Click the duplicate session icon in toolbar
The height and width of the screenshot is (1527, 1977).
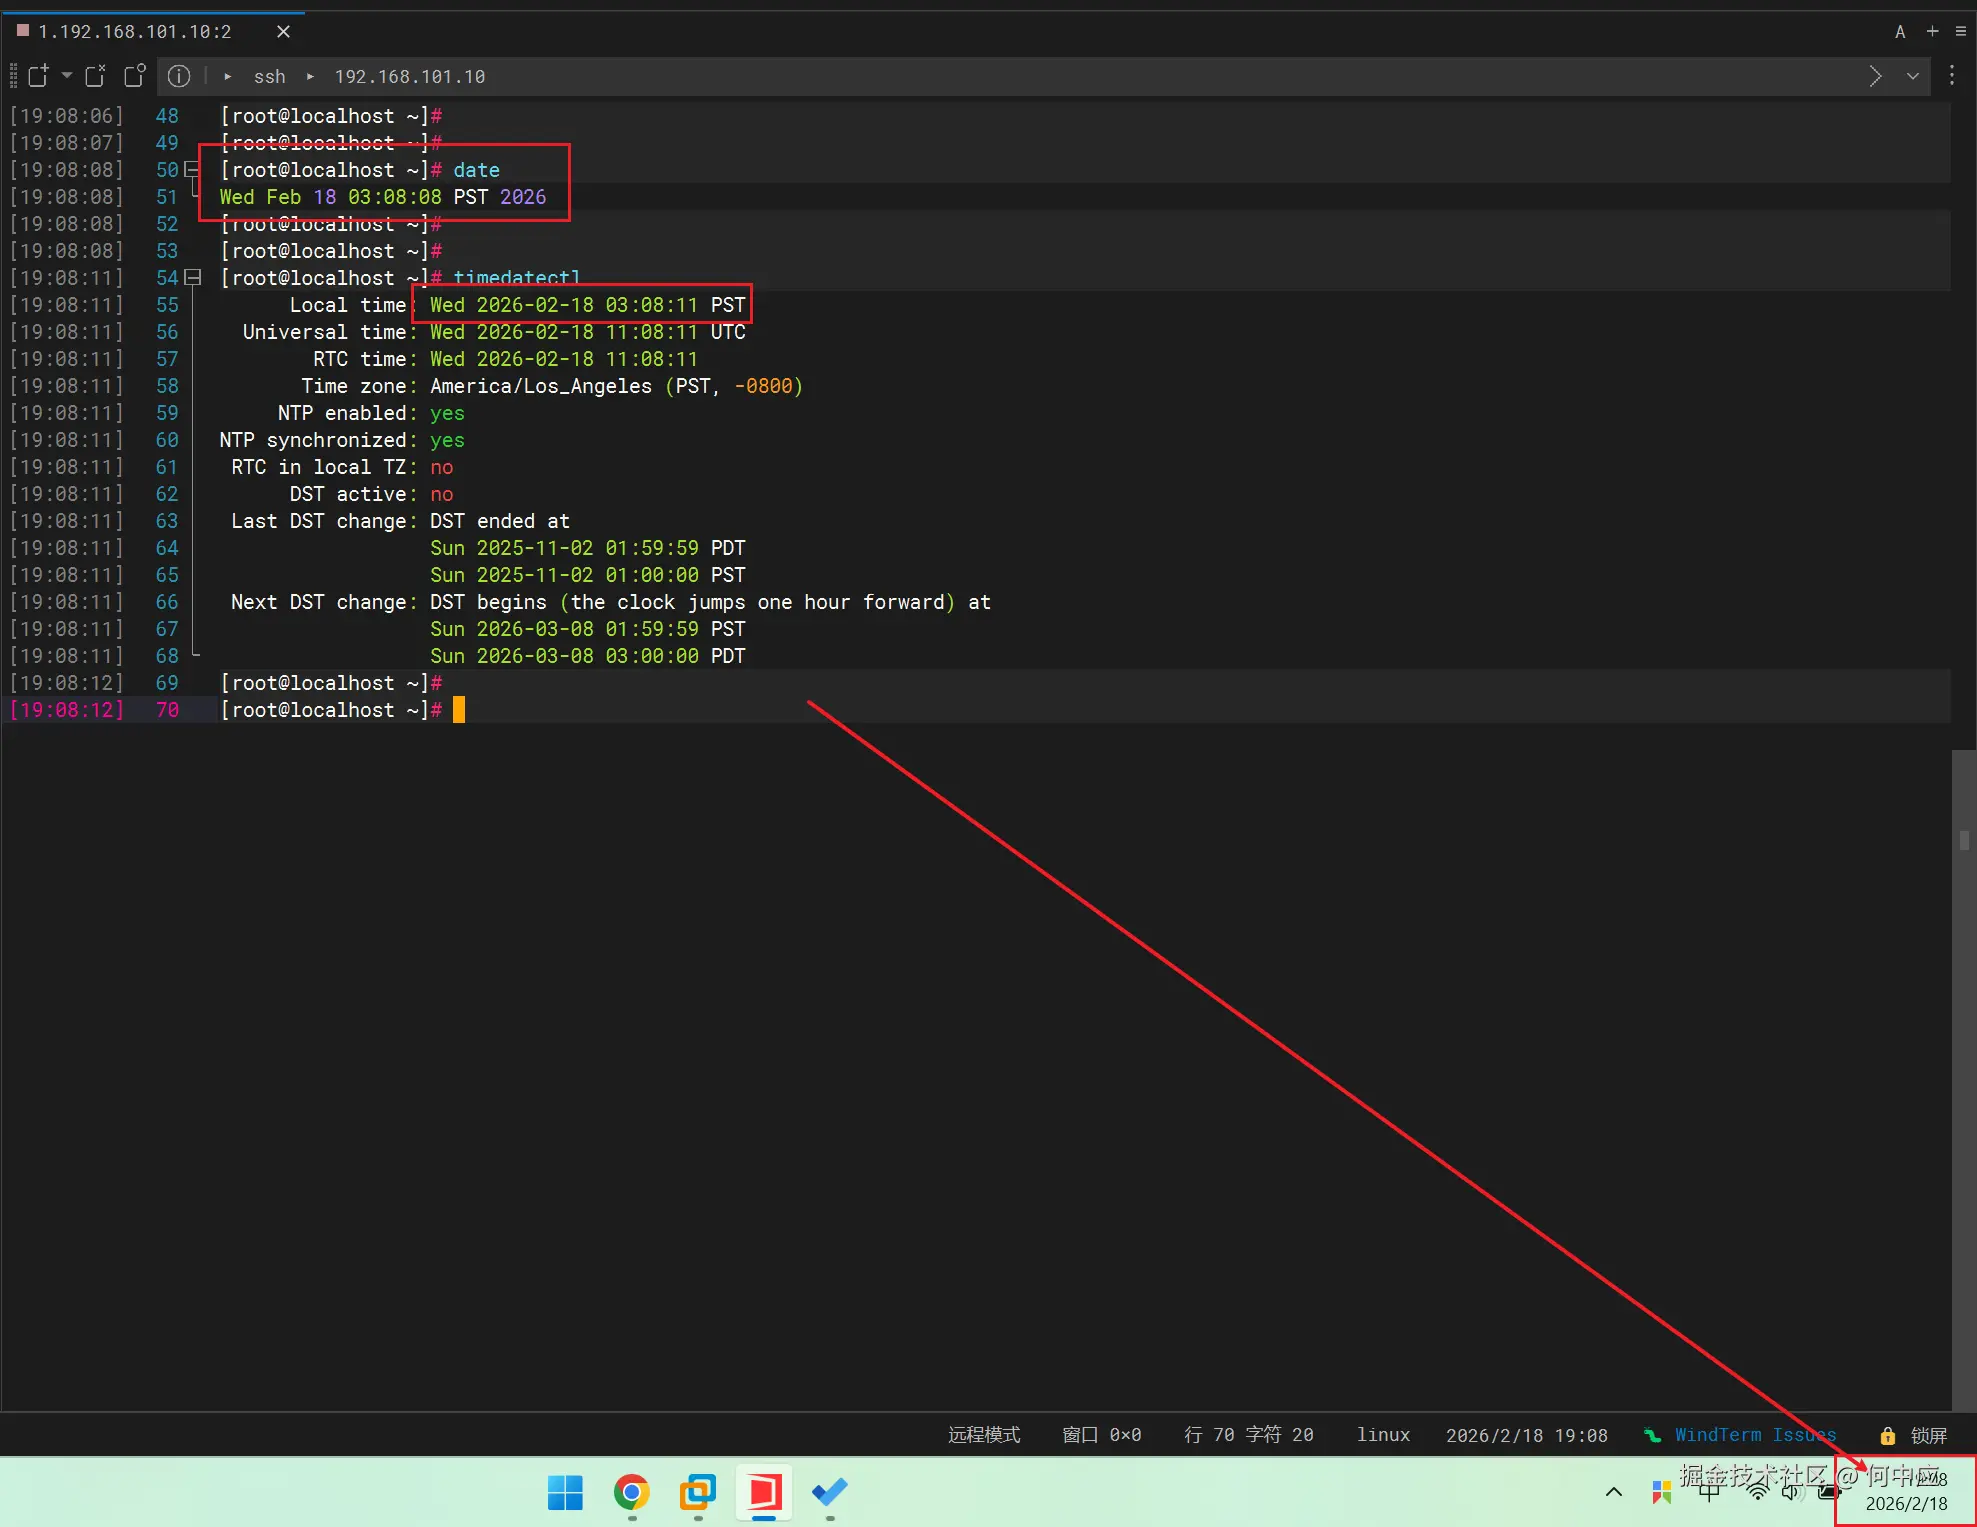pos(134,76)
